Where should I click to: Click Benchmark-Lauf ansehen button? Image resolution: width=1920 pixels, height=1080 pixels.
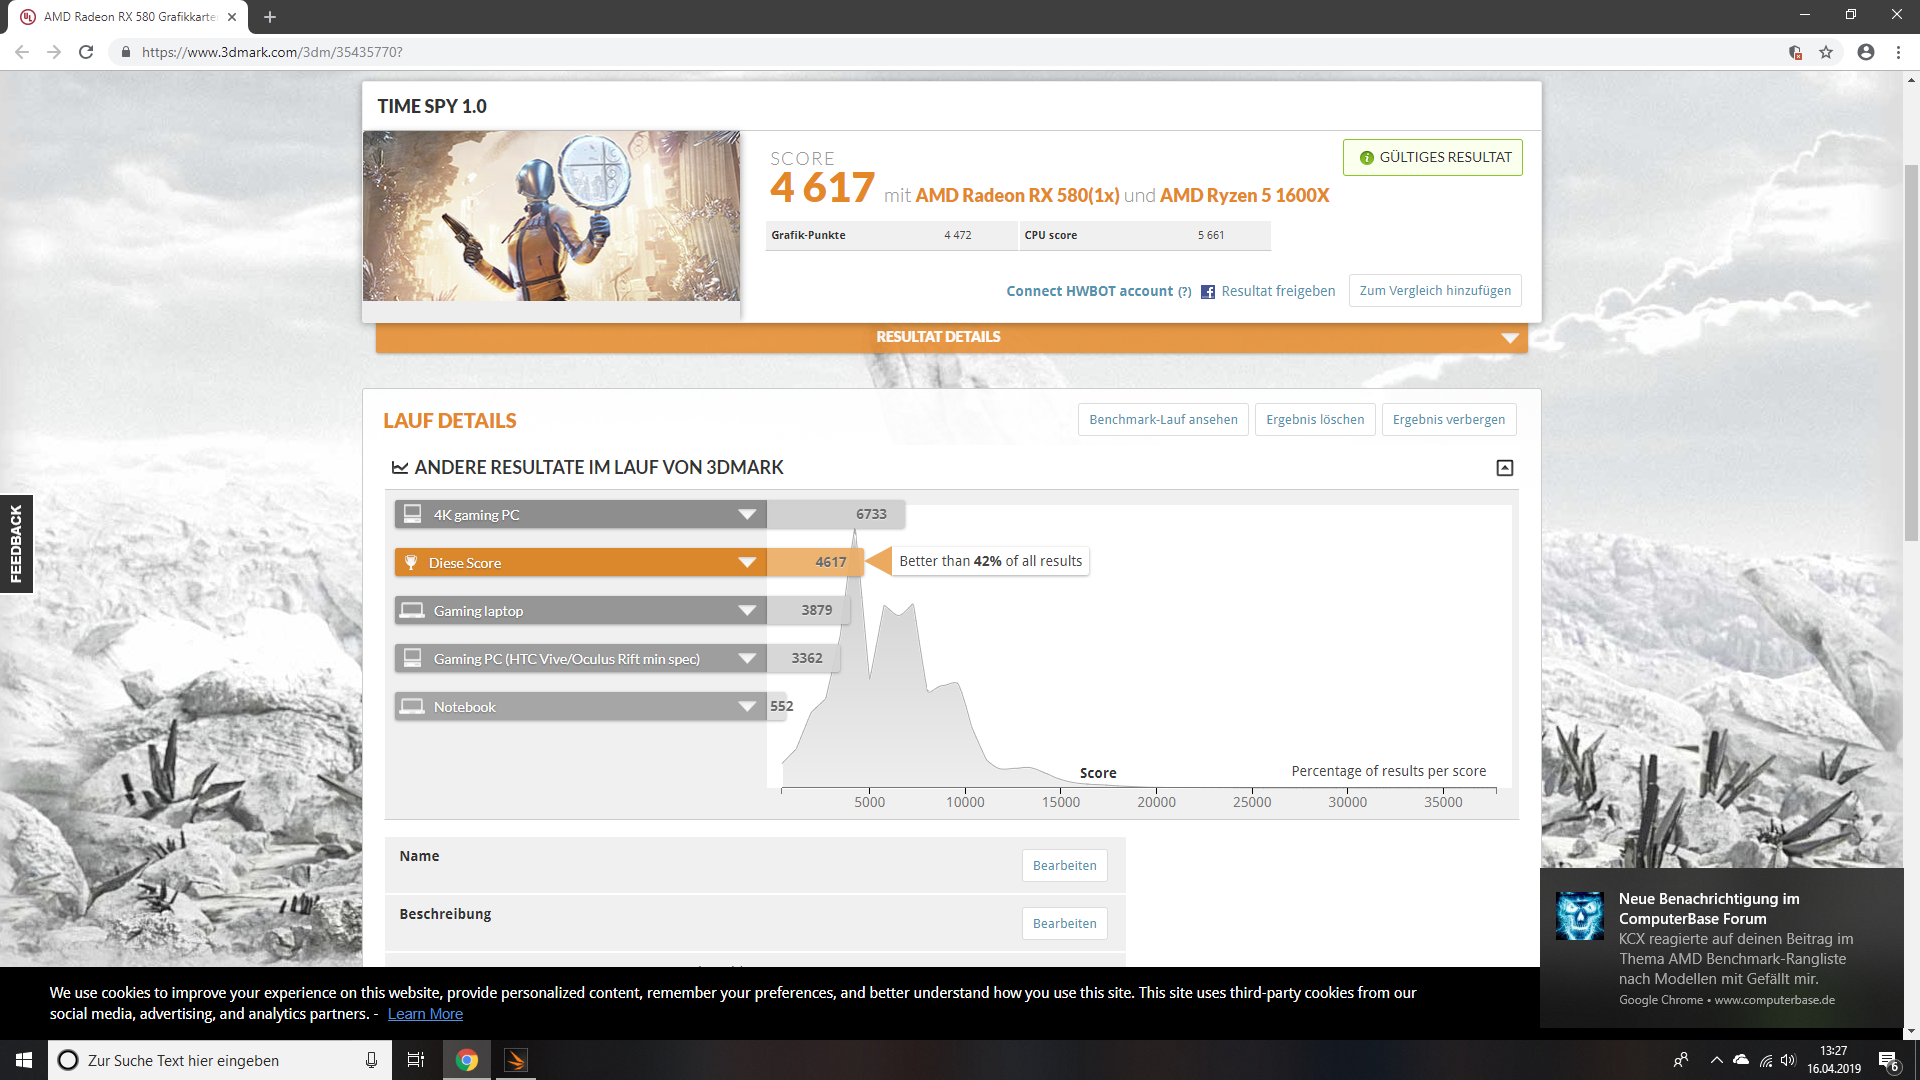[x=1163, y=420]
